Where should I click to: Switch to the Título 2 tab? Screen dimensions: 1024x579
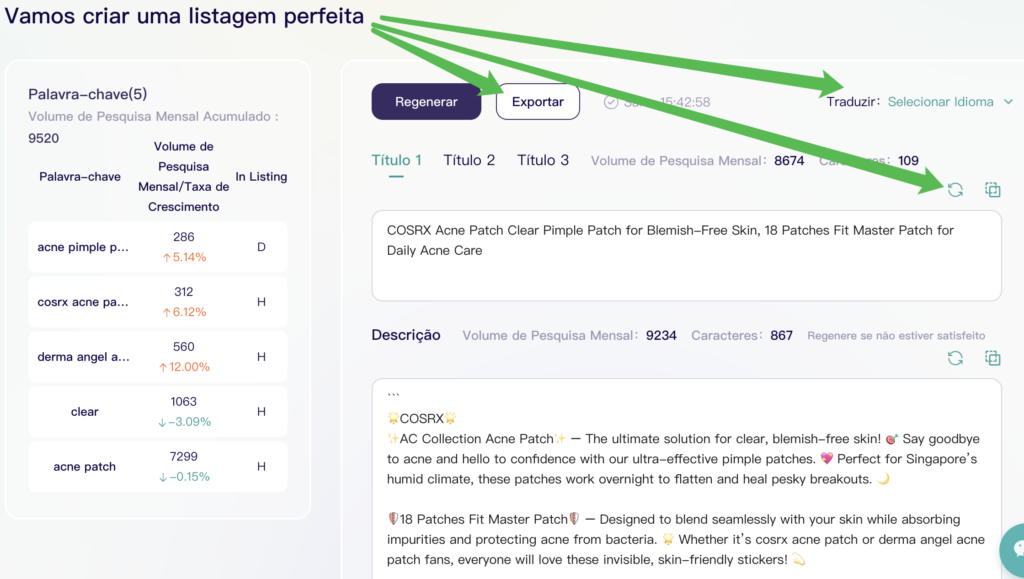[469, 160]
